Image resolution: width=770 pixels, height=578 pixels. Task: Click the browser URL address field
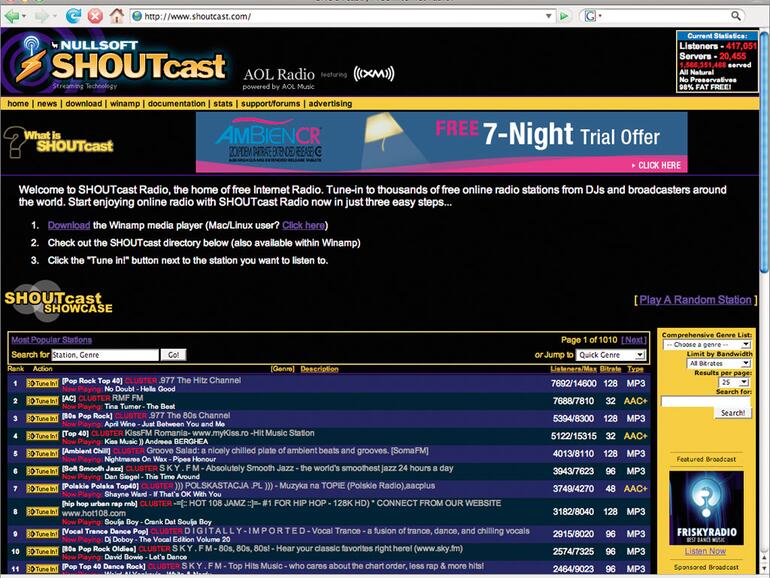point(339,16)
